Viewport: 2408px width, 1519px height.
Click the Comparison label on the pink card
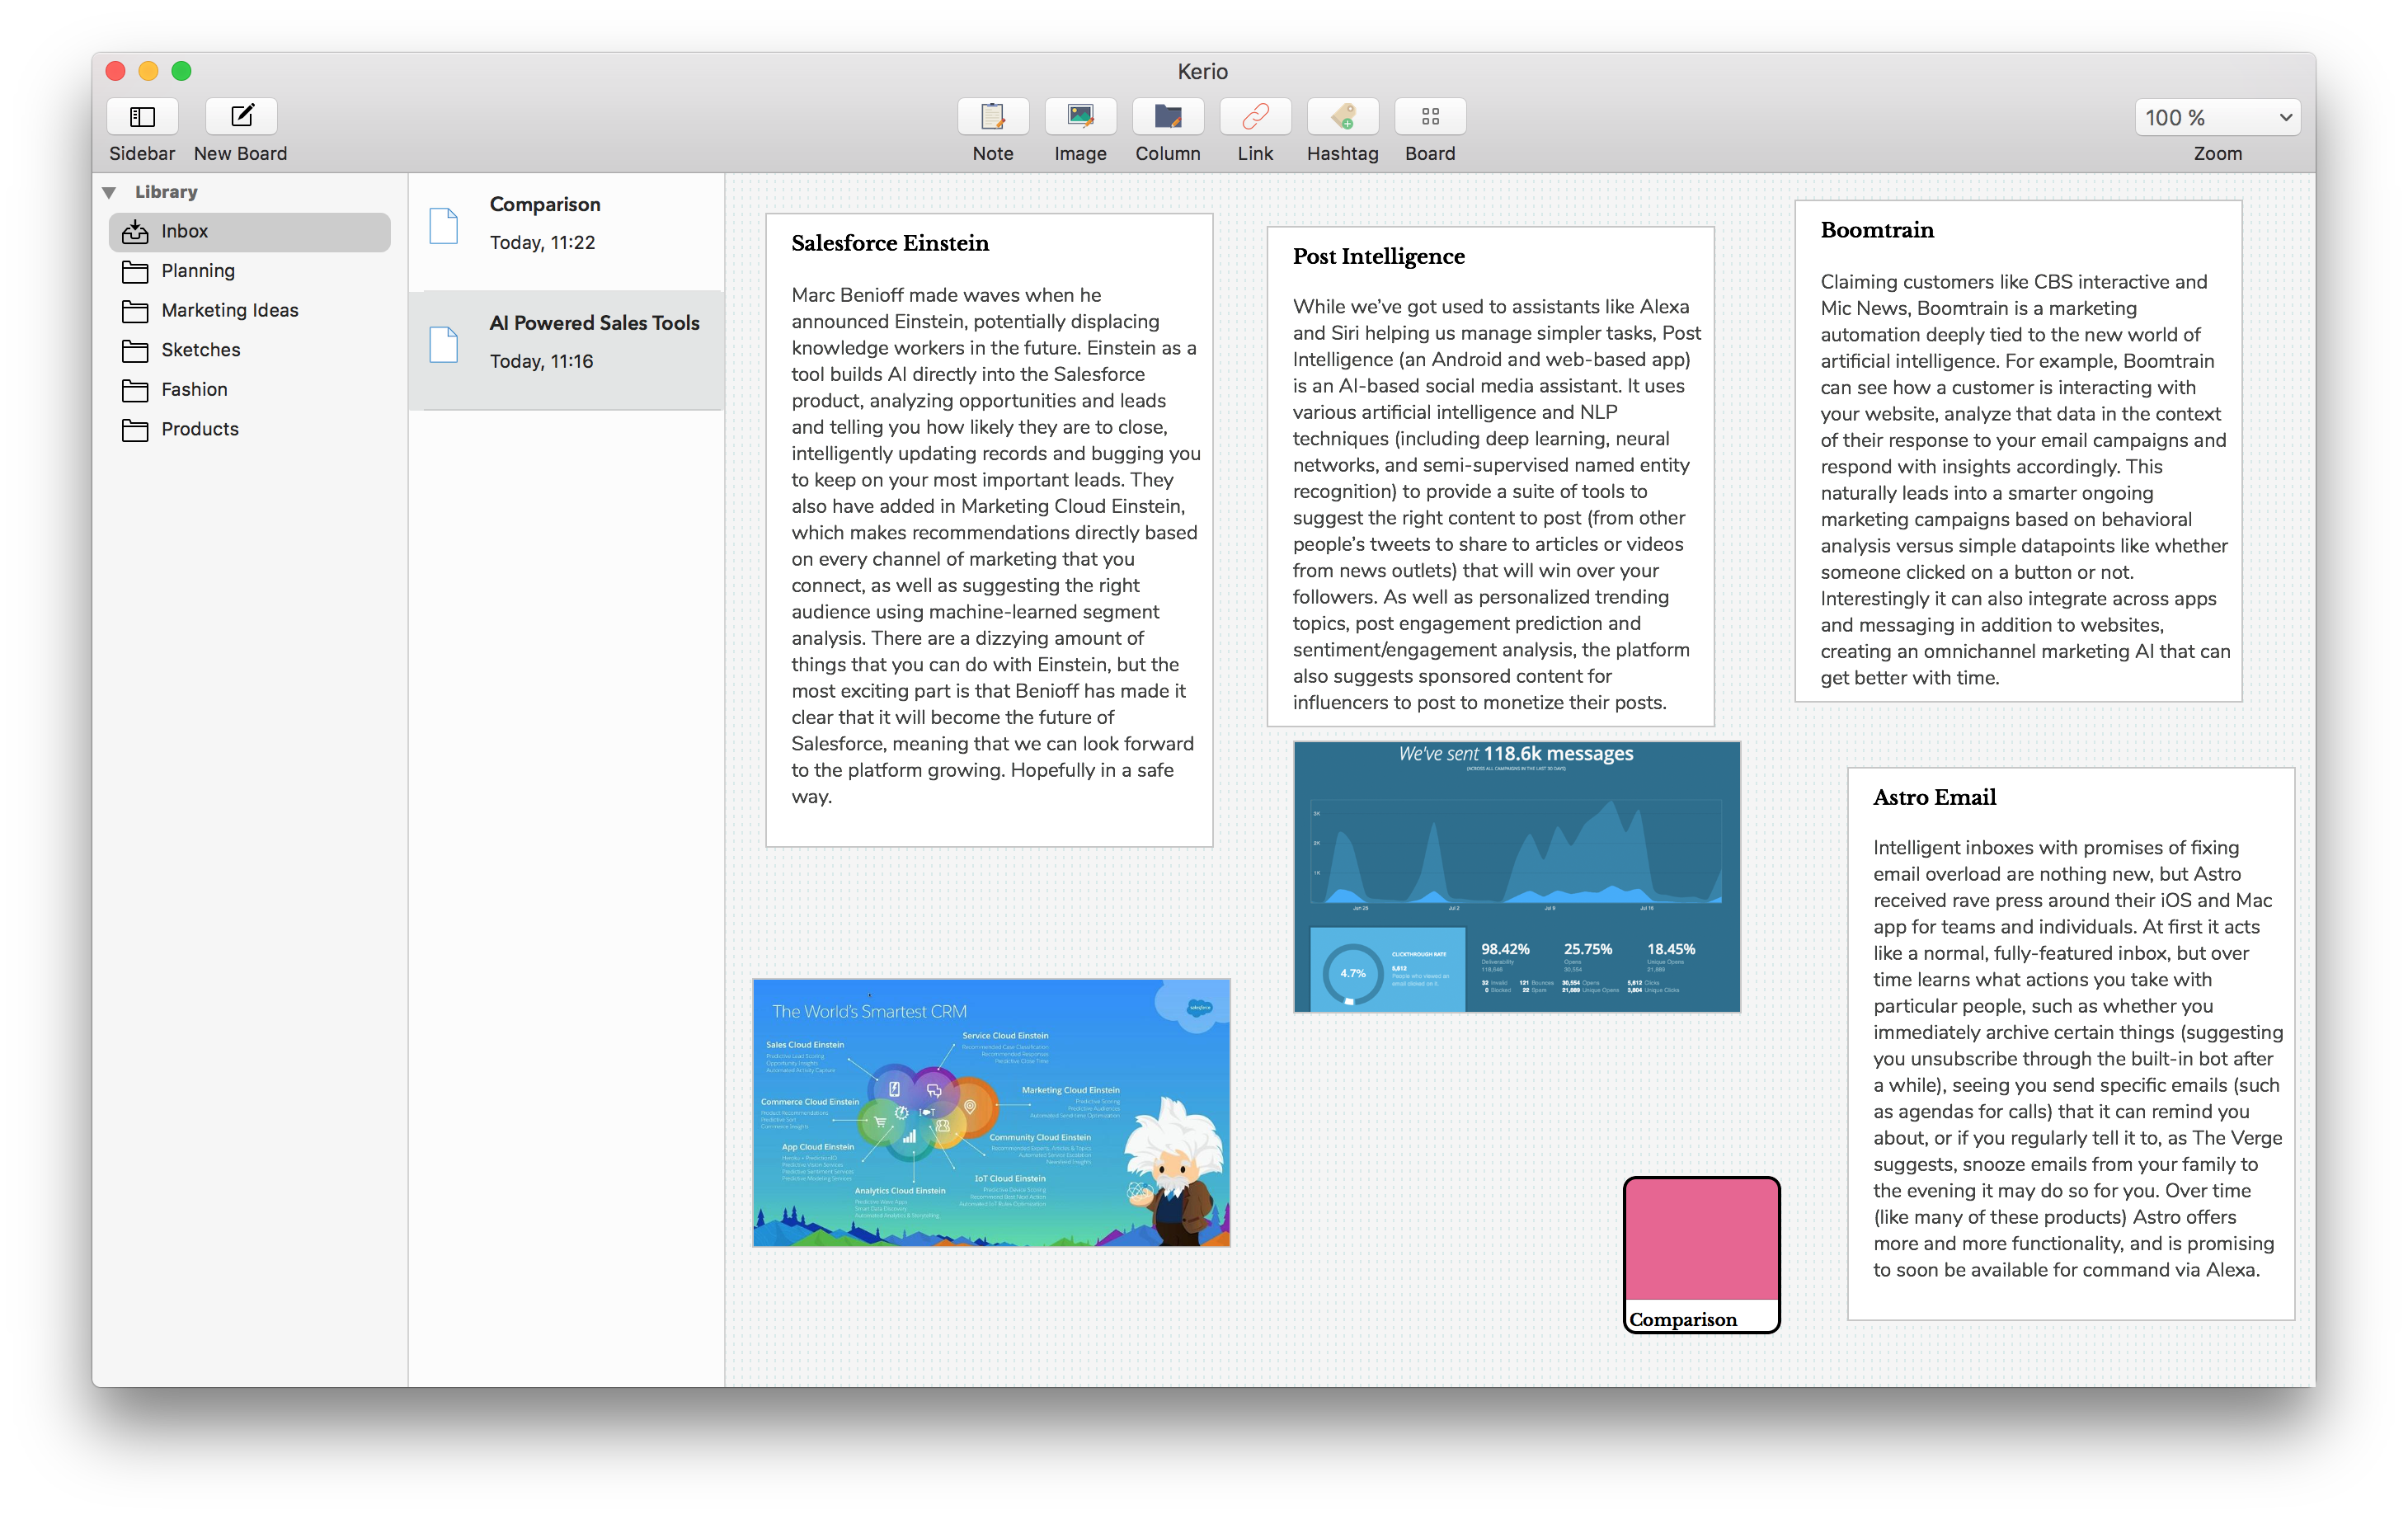pos(1683,1319)
